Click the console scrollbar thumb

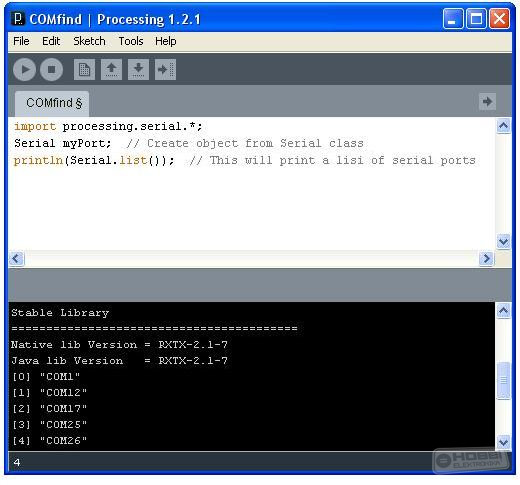503,380
